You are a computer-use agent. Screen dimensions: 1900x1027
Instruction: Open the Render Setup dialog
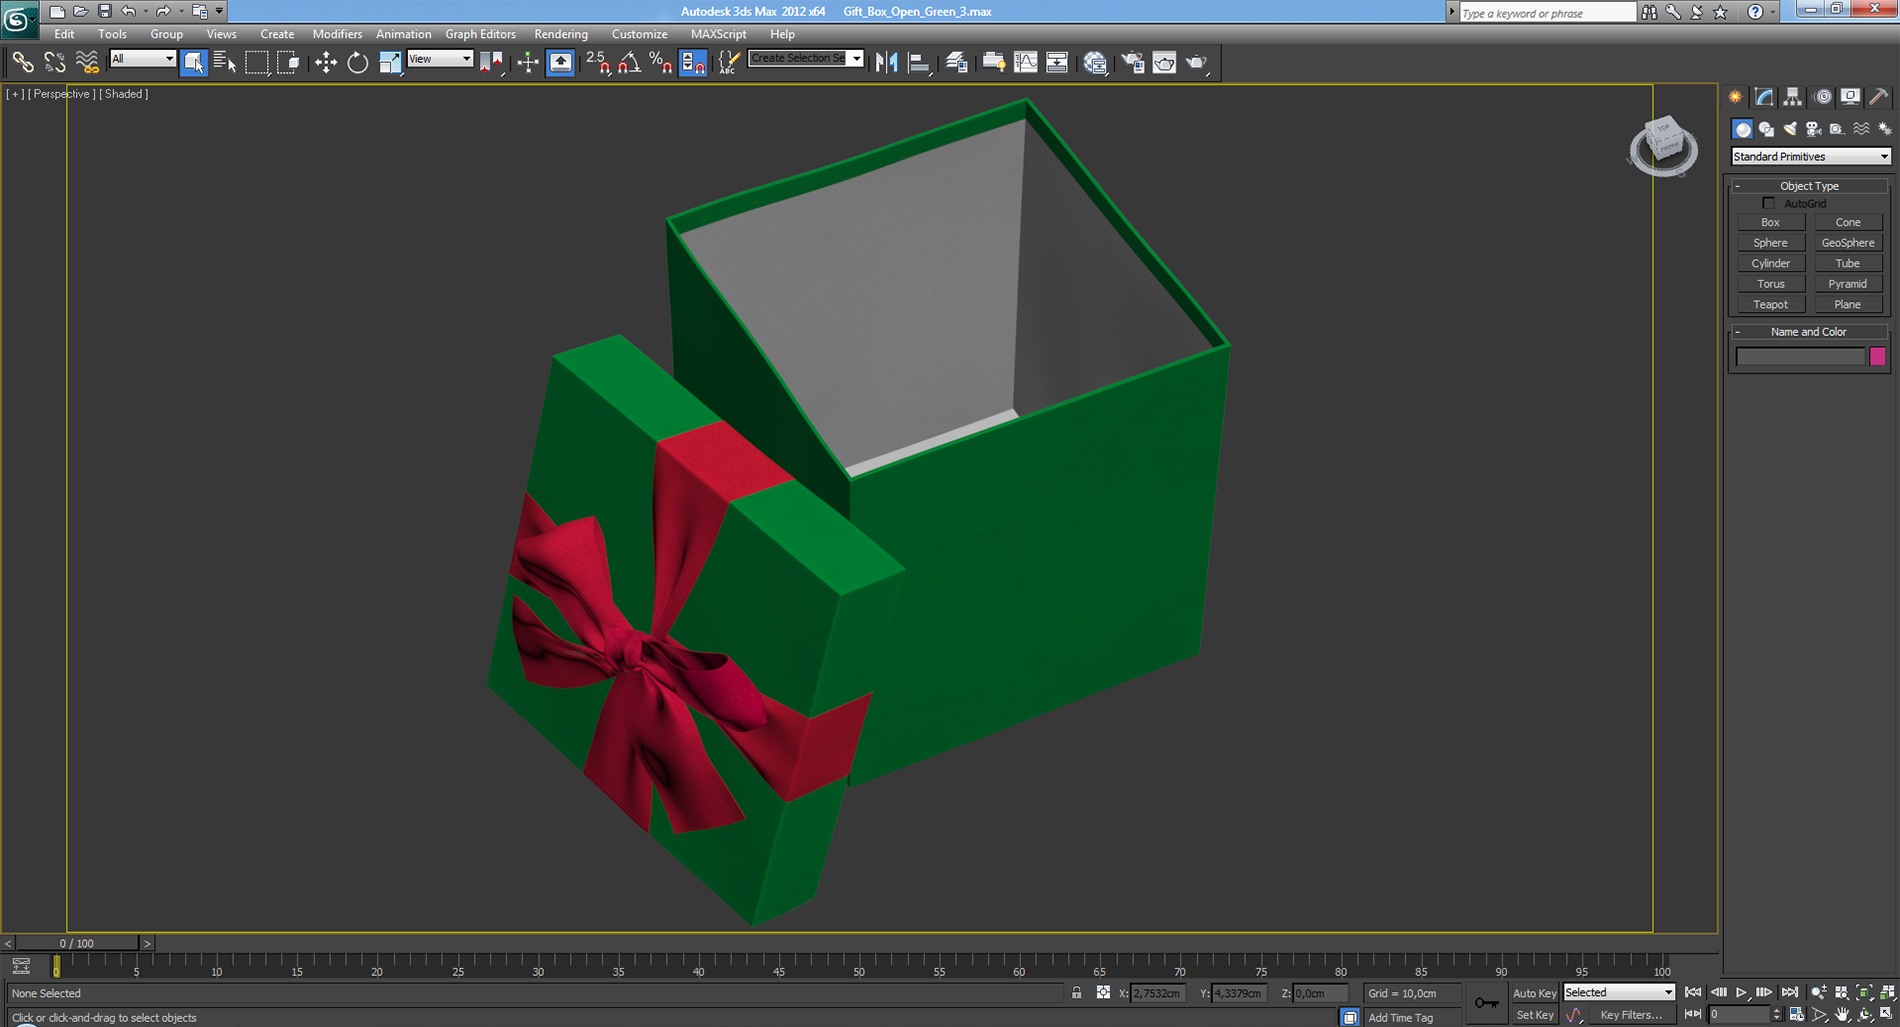(x=1133, y=62)
